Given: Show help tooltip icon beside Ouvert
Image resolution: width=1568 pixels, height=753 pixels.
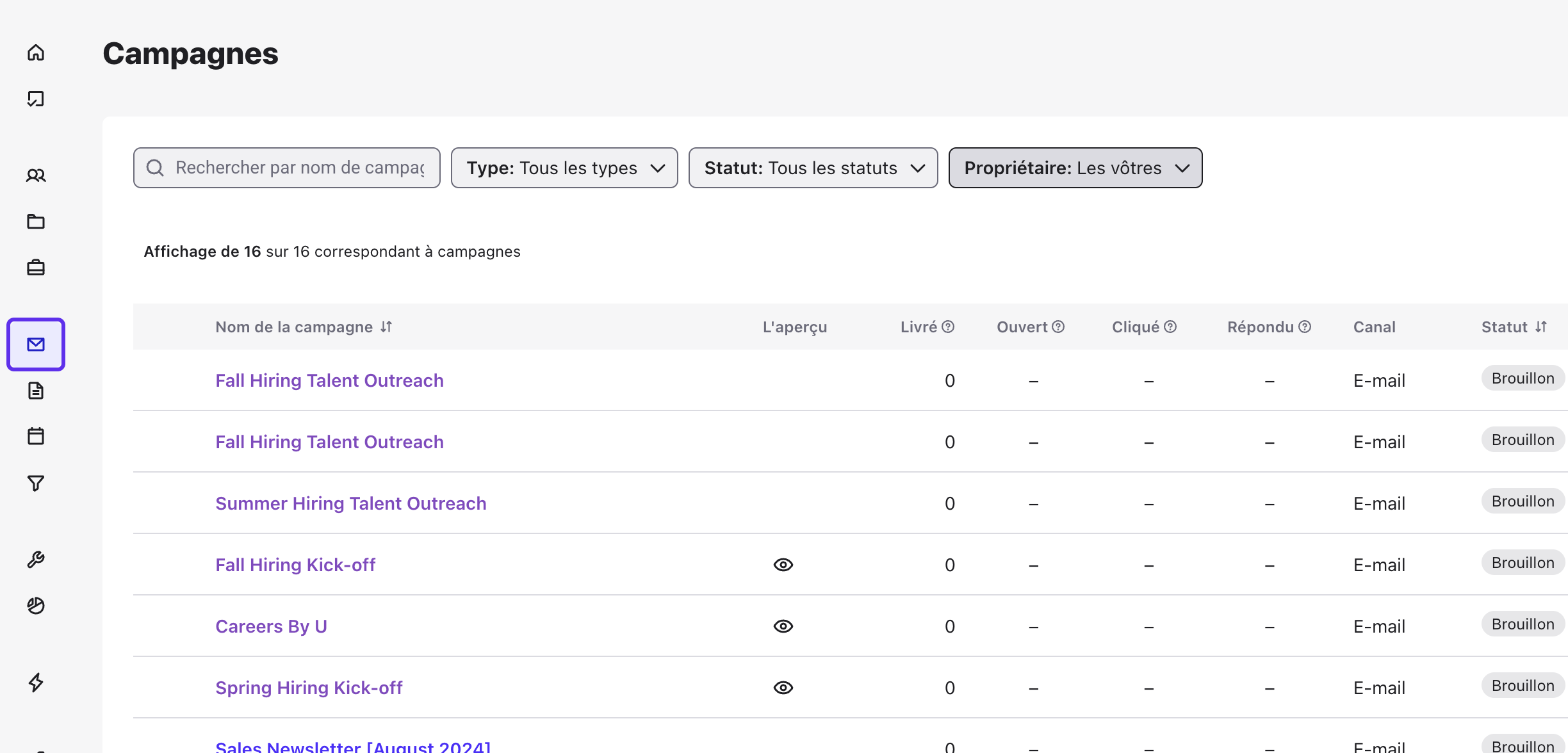Looking at the screenshot, I should pyautogui.click(x=1058, y=327).
